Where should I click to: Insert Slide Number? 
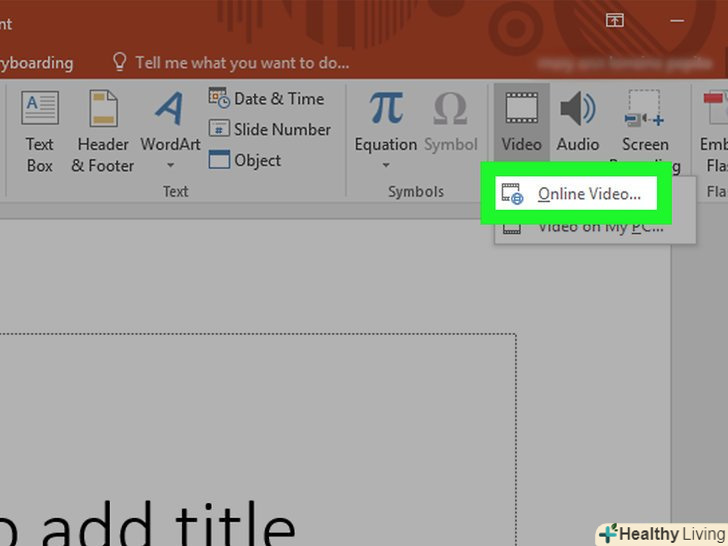[269, 129]
